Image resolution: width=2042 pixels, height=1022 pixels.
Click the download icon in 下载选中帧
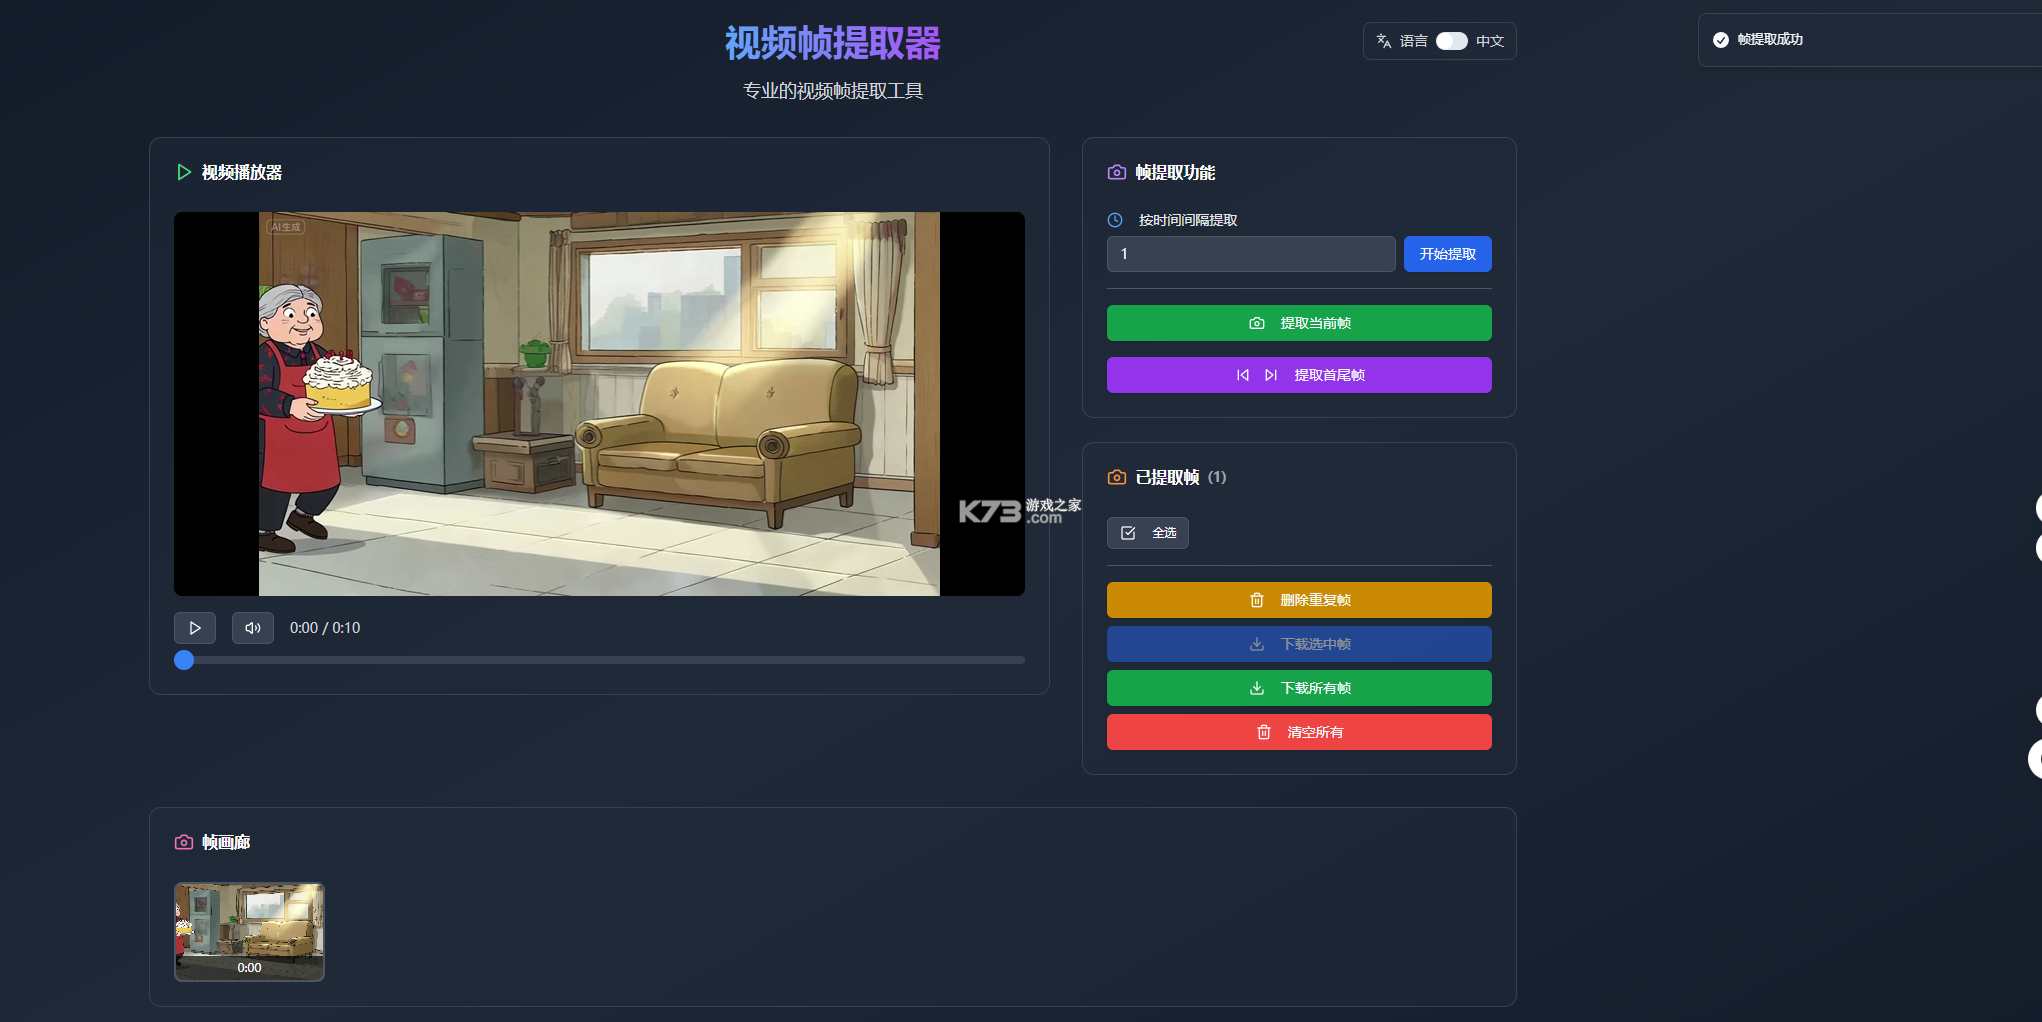pos(1257,644)
